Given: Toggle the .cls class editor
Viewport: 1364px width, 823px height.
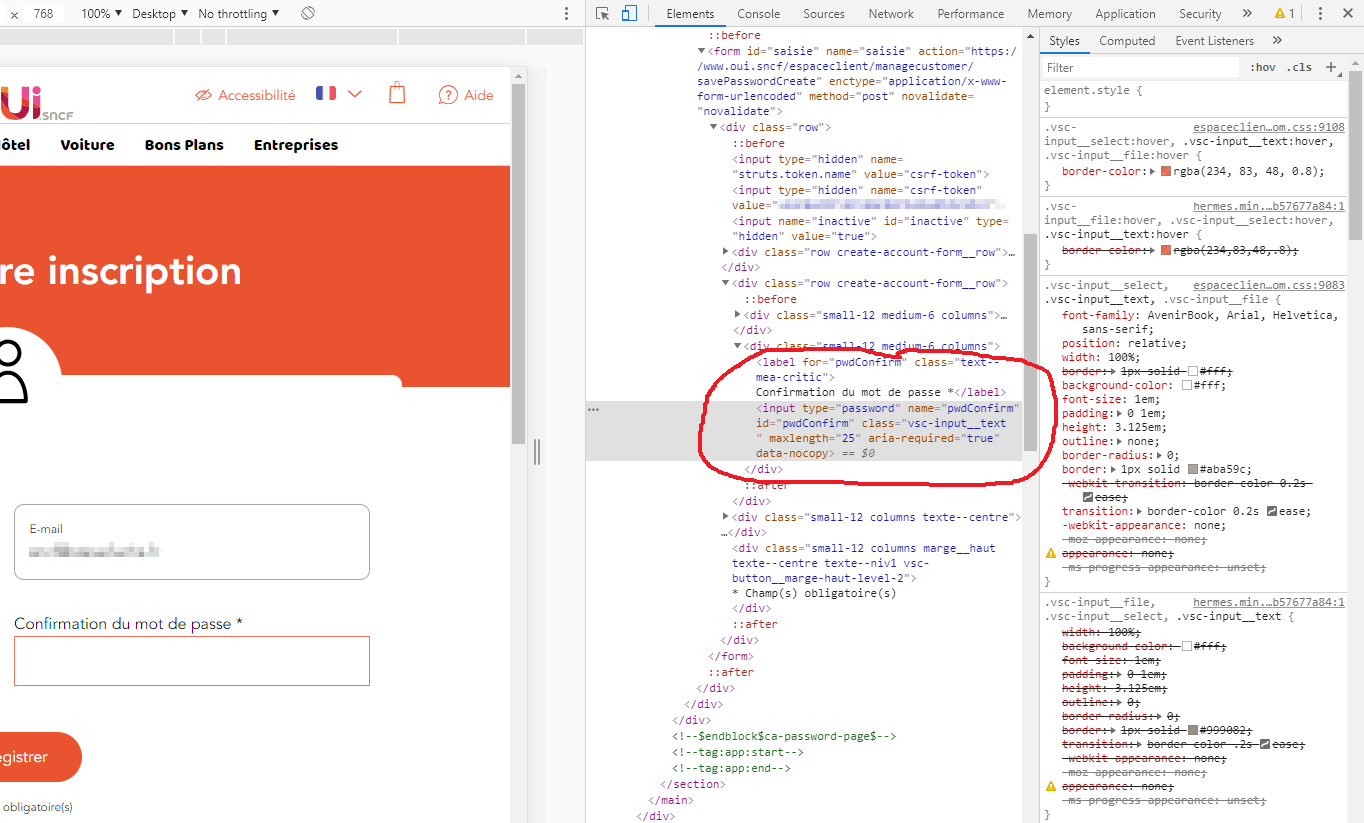Looking at the screenshot, I should tap(1300, 68).
